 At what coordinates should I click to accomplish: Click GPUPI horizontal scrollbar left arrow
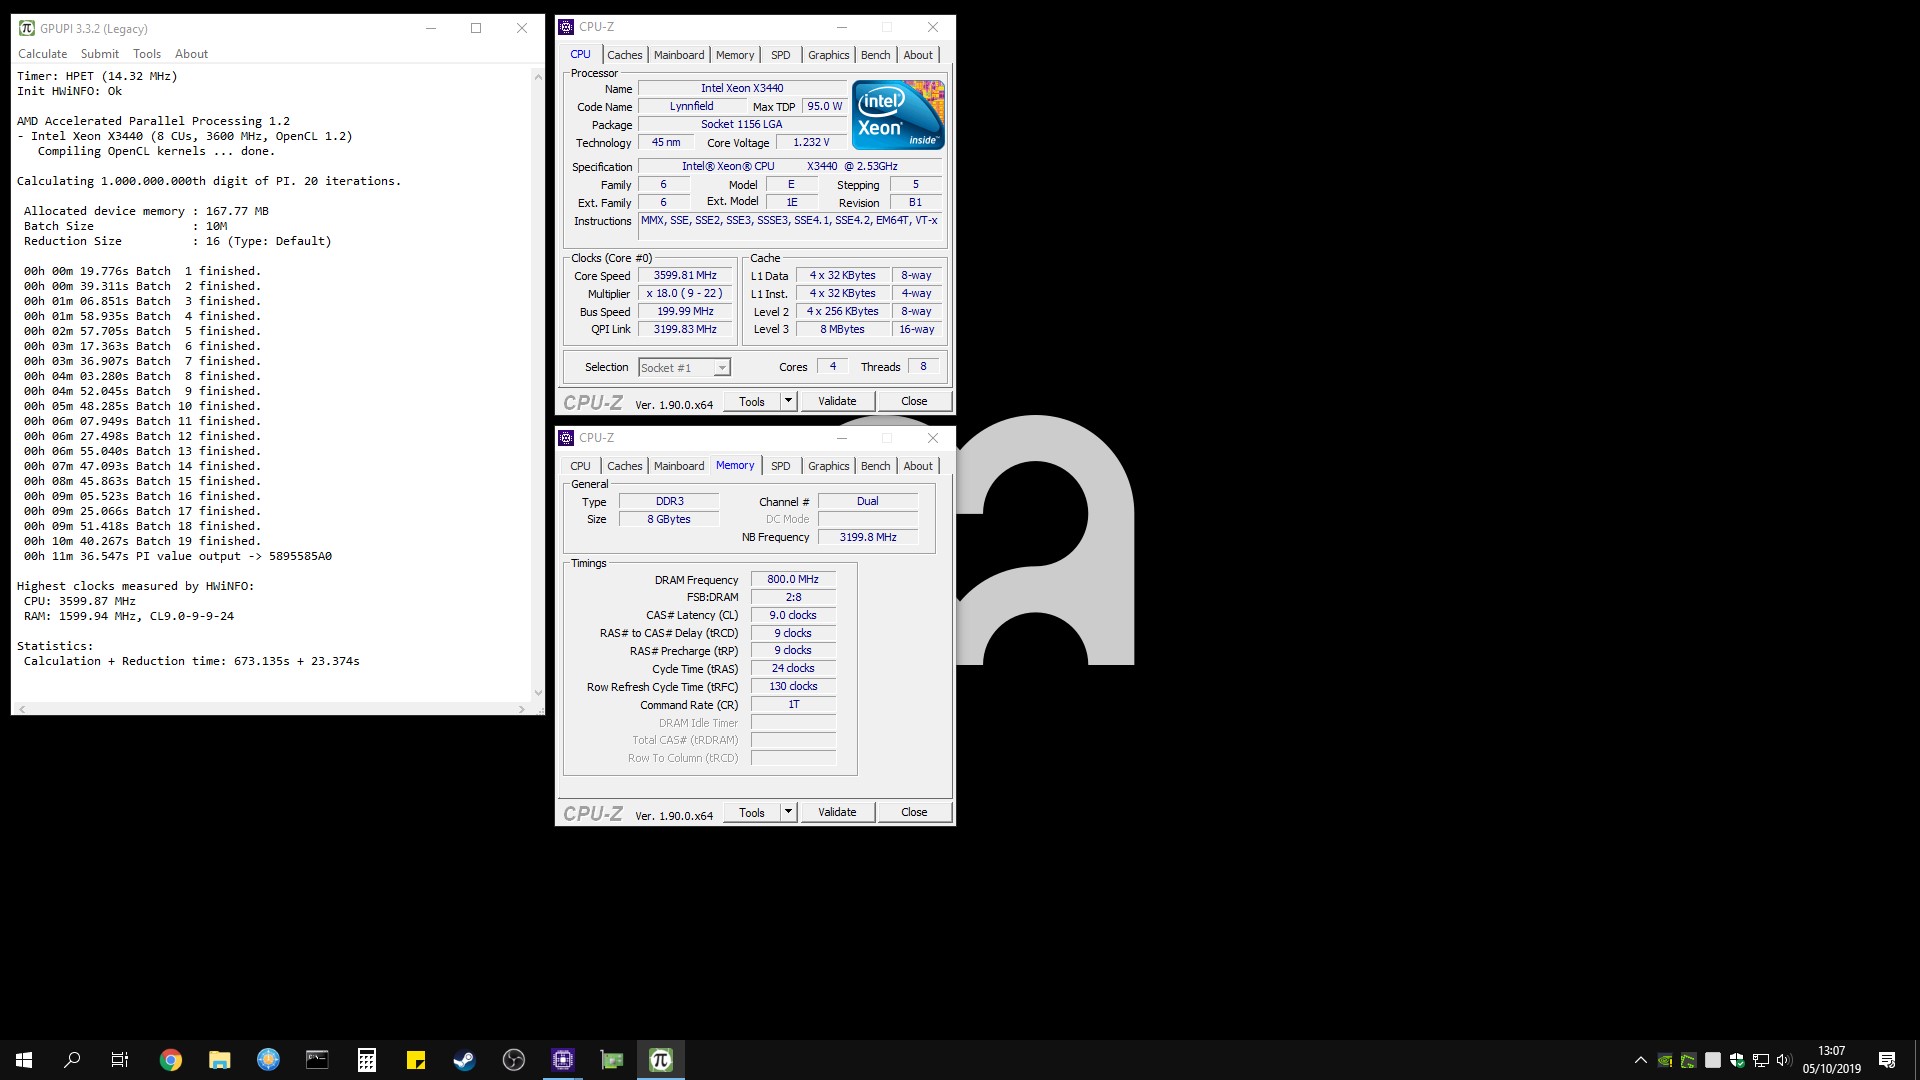[22, 709]
